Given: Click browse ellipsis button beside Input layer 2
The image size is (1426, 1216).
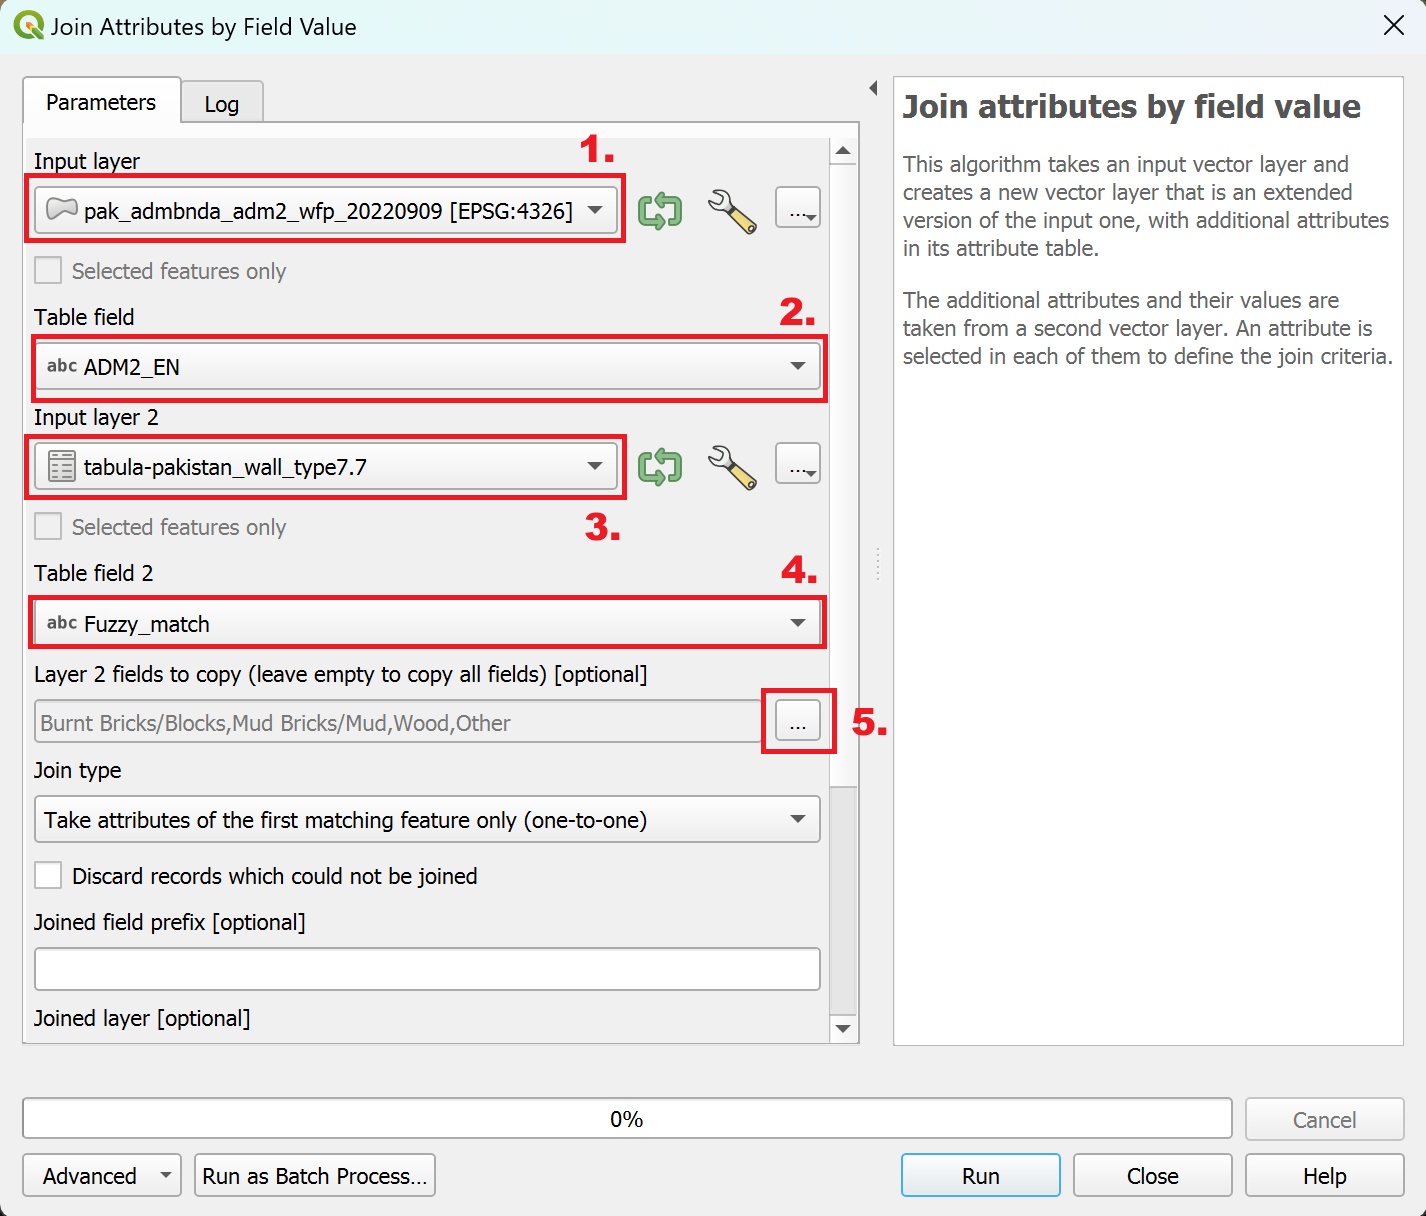Looking at the screenshot, I should [x=797, y=465].
